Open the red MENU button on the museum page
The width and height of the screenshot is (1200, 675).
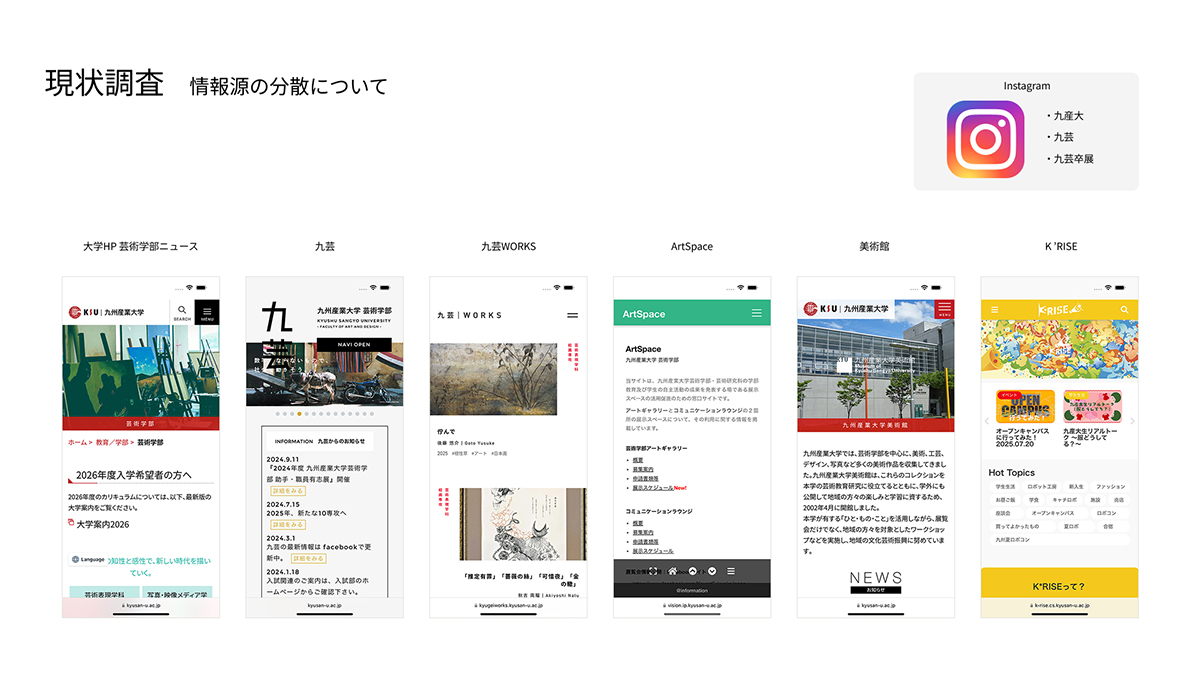[x=943, y=309]
